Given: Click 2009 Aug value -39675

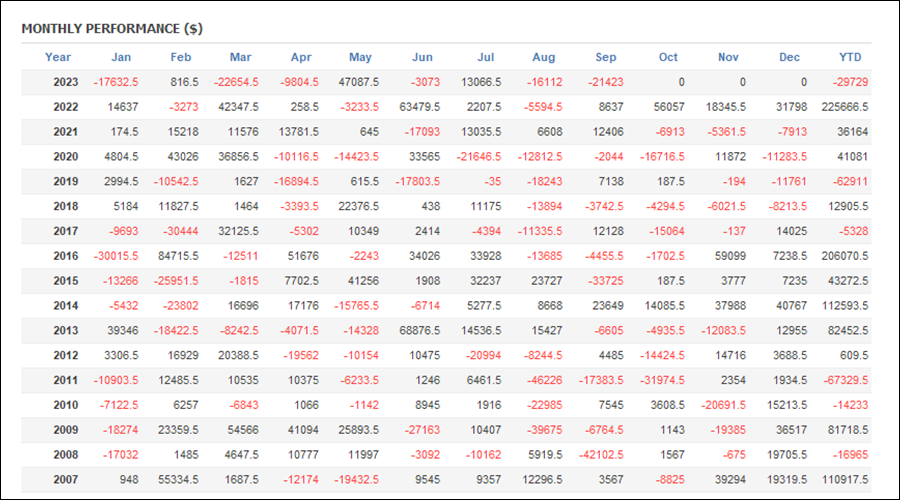Looking at the screenshot, I should (x=545, y=430).
